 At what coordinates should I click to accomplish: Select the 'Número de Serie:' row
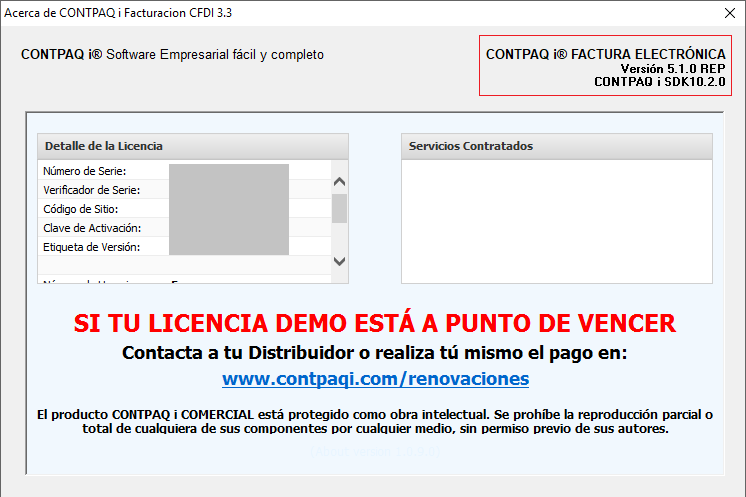[x=185, y=170]
